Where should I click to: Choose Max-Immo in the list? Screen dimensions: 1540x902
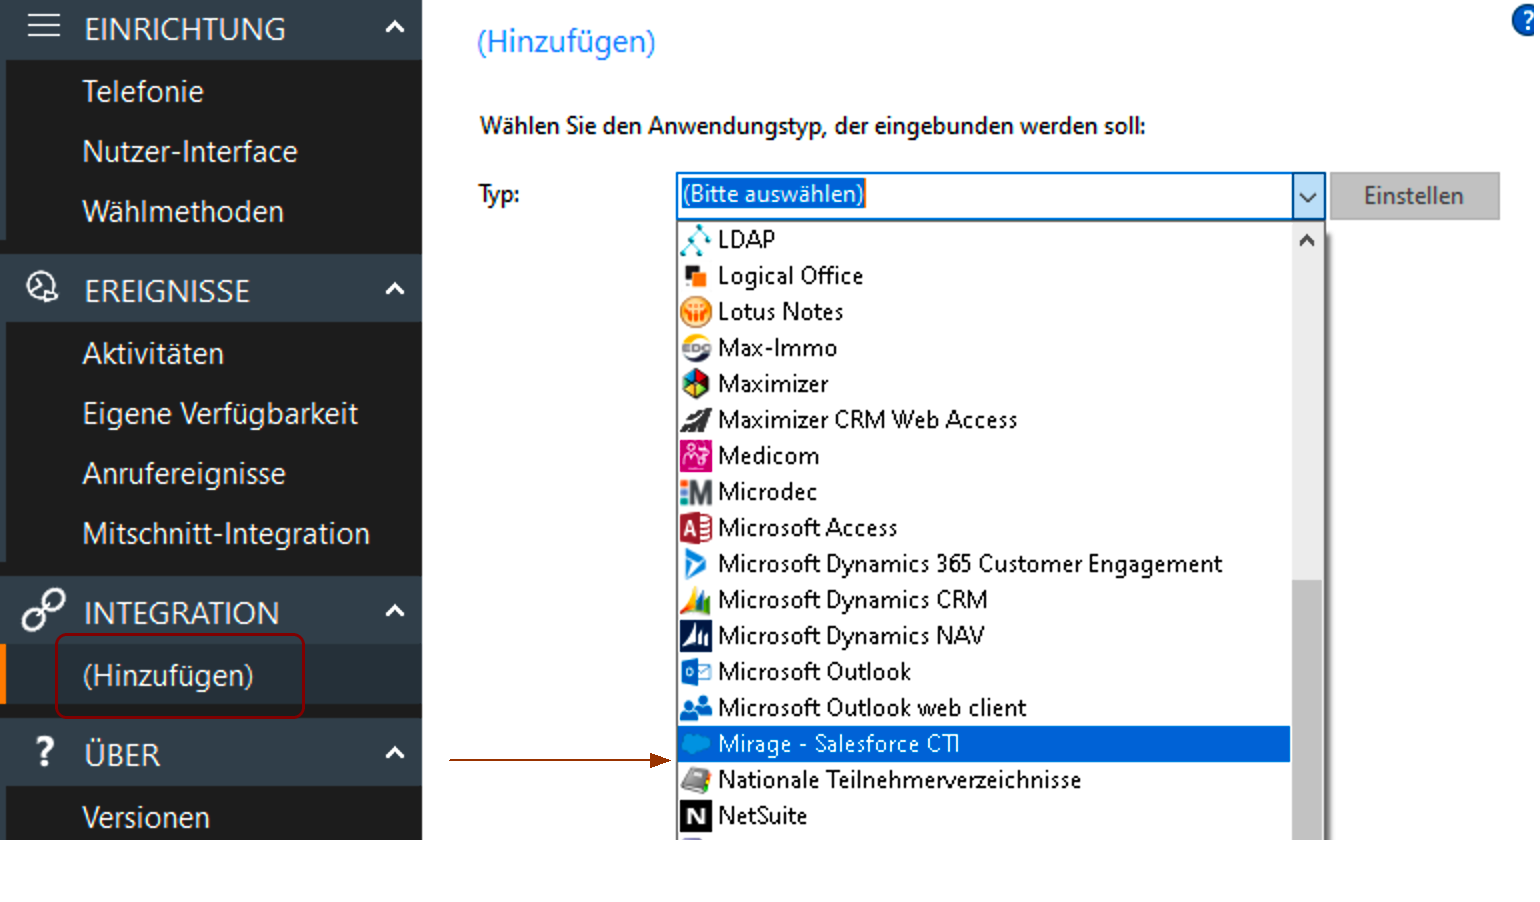tap(984, 348)
